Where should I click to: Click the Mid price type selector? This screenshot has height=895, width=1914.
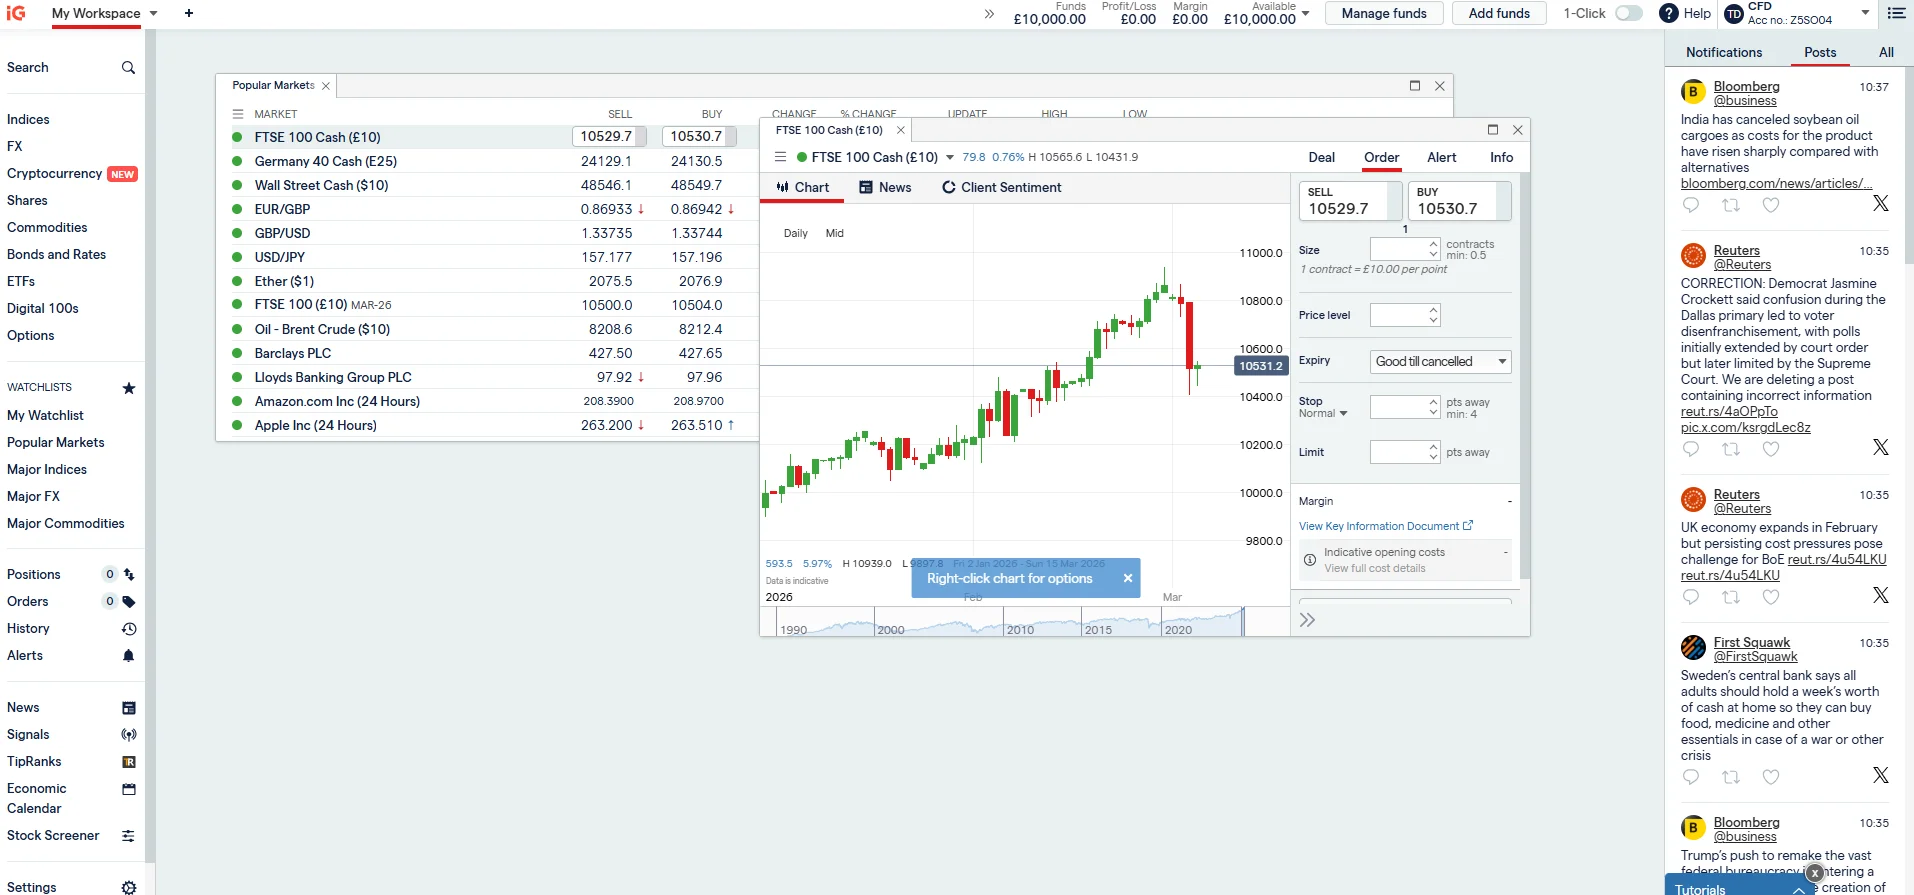coord(835,233)
